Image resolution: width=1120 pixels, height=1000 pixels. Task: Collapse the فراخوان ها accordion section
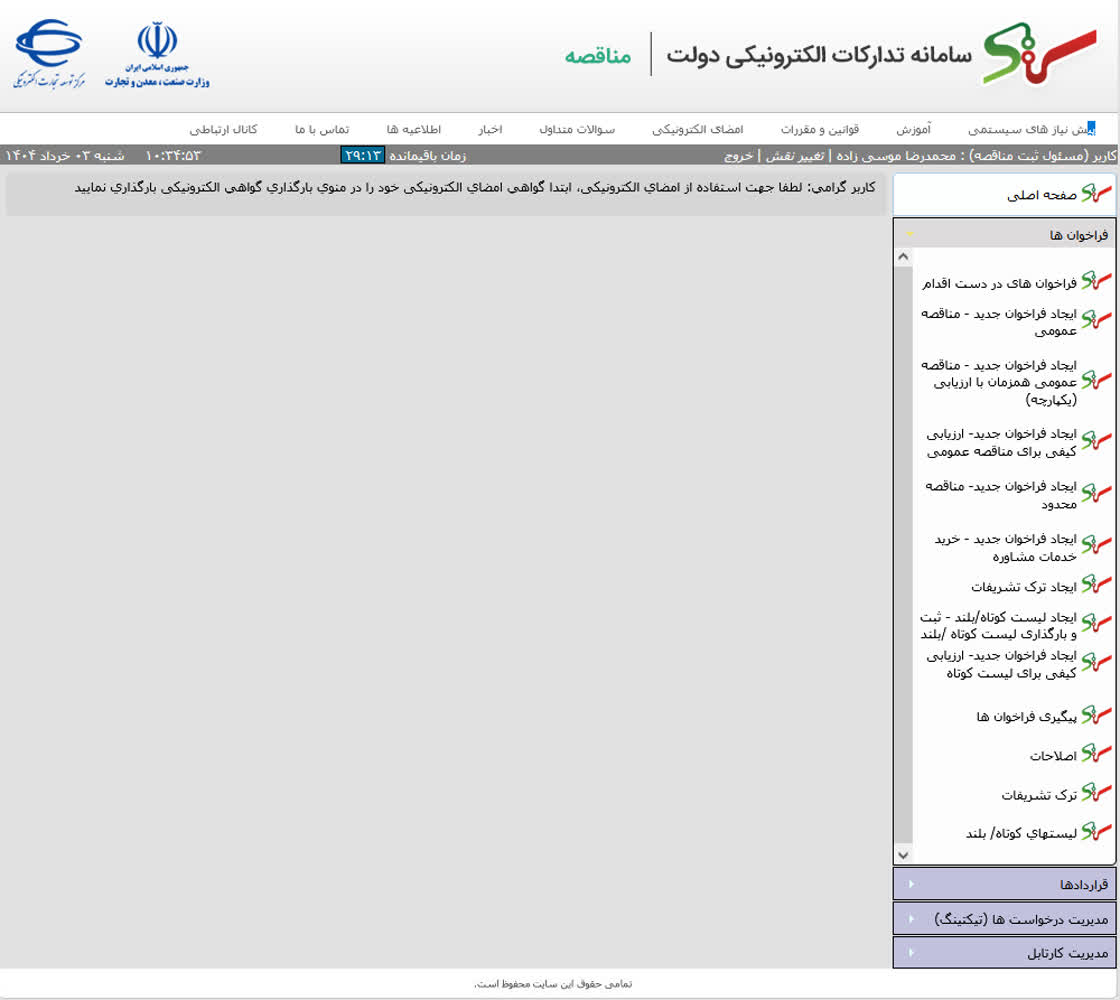point(1004,234)
